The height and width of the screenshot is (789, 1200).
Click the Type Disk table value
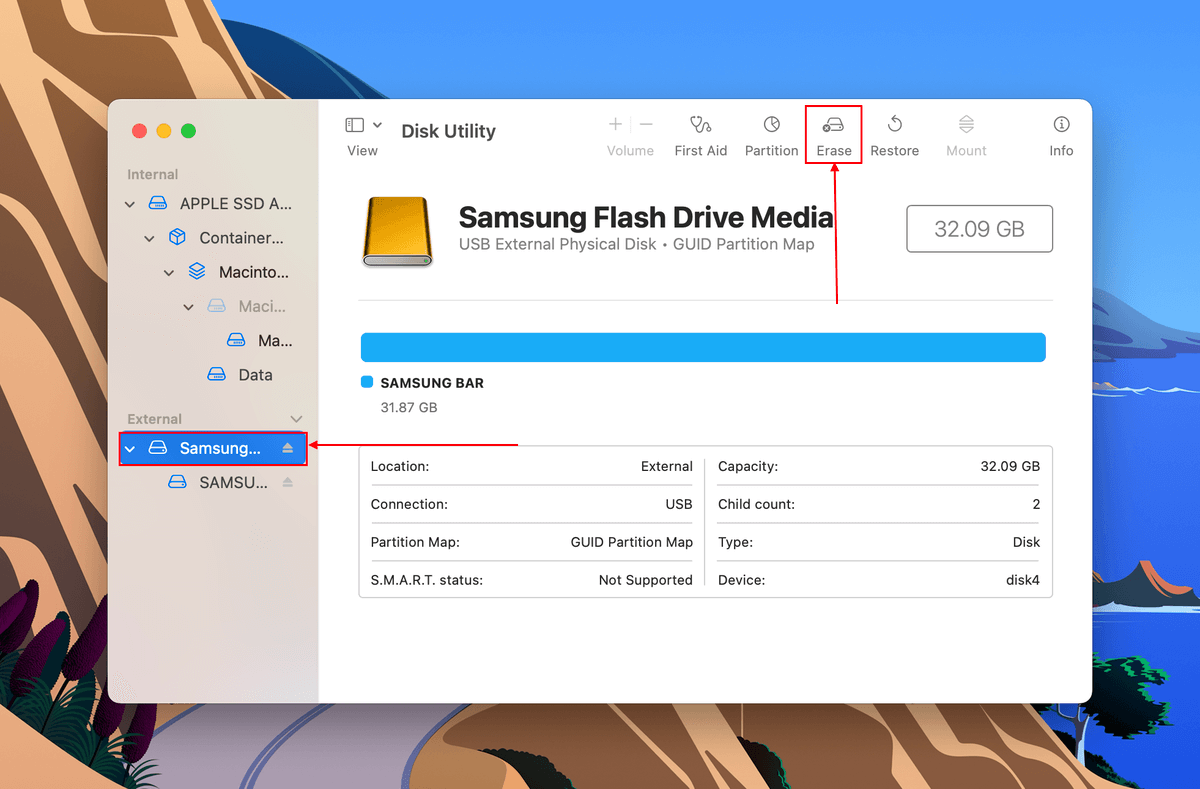pyautogui.click(x=1026, y=542)
